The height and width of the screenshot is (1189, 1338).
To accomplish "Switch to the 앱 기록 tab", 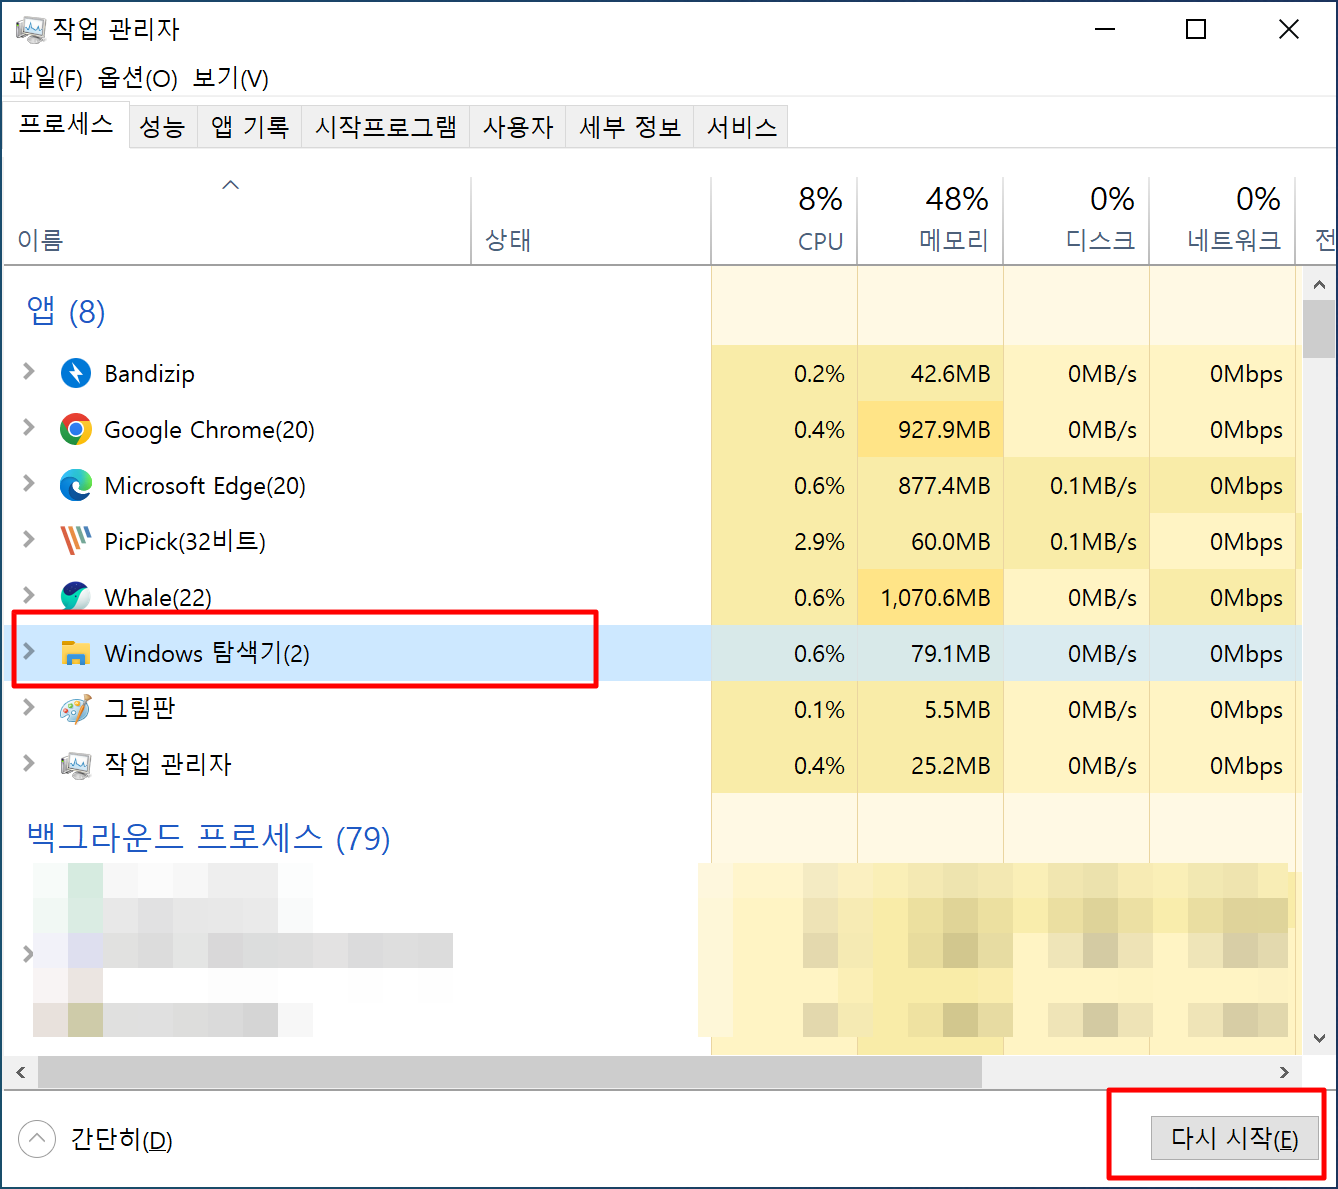I will (x=249, y=127).
